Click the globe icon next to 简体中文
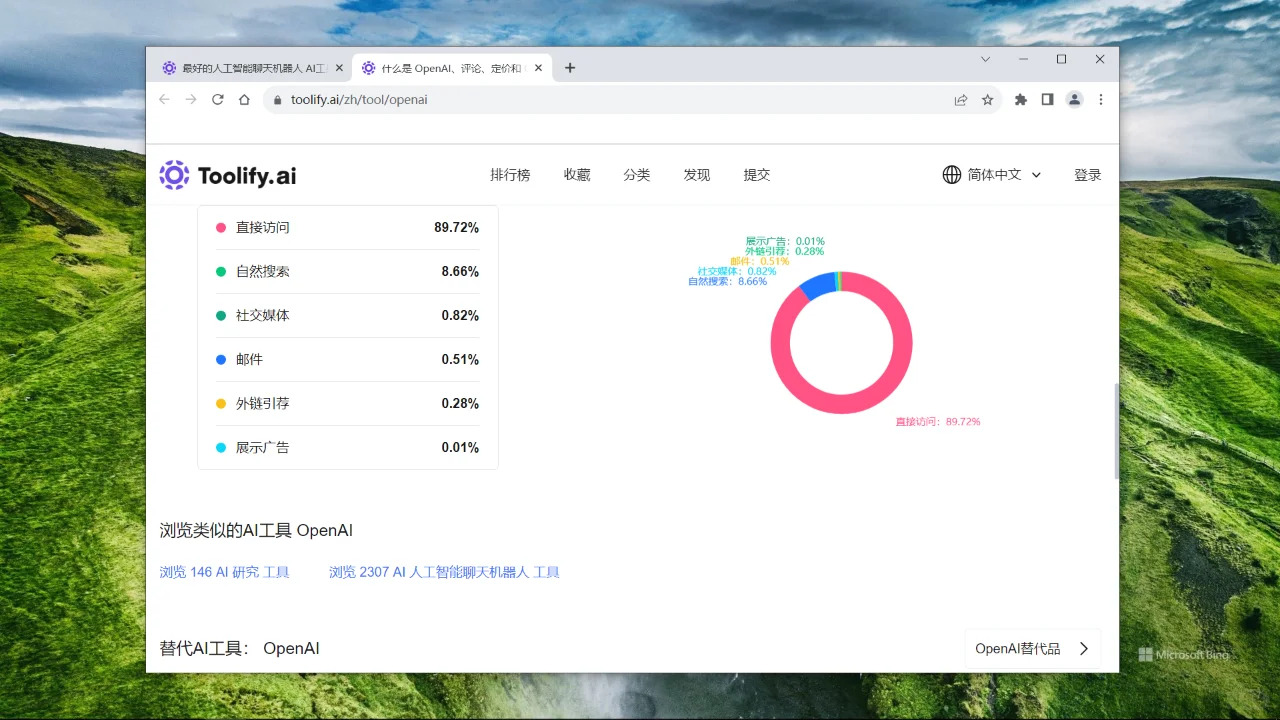This screenshot has width=1280, height=720. pos(951,174)
